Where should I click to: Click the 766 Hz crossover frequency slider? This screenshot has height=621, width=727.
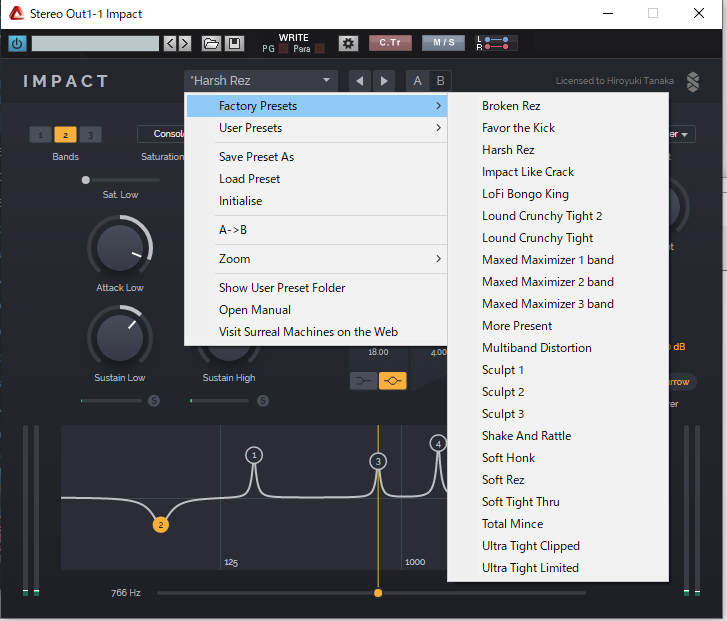(371, 593)
